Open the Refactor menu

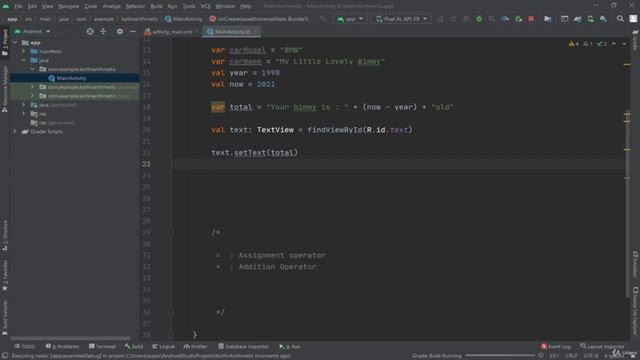click(135, 6)
